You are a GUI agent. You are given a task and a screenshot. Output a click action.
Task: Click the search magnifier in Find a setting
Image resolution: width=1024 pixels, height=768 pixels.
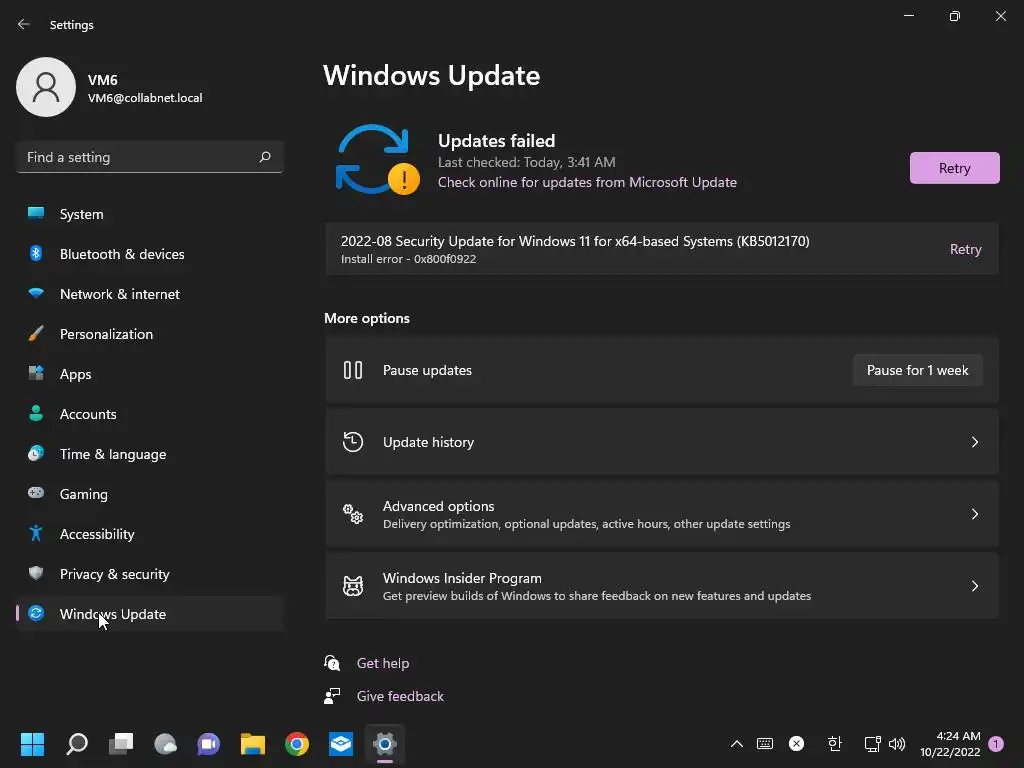click(x=264, y=157)
